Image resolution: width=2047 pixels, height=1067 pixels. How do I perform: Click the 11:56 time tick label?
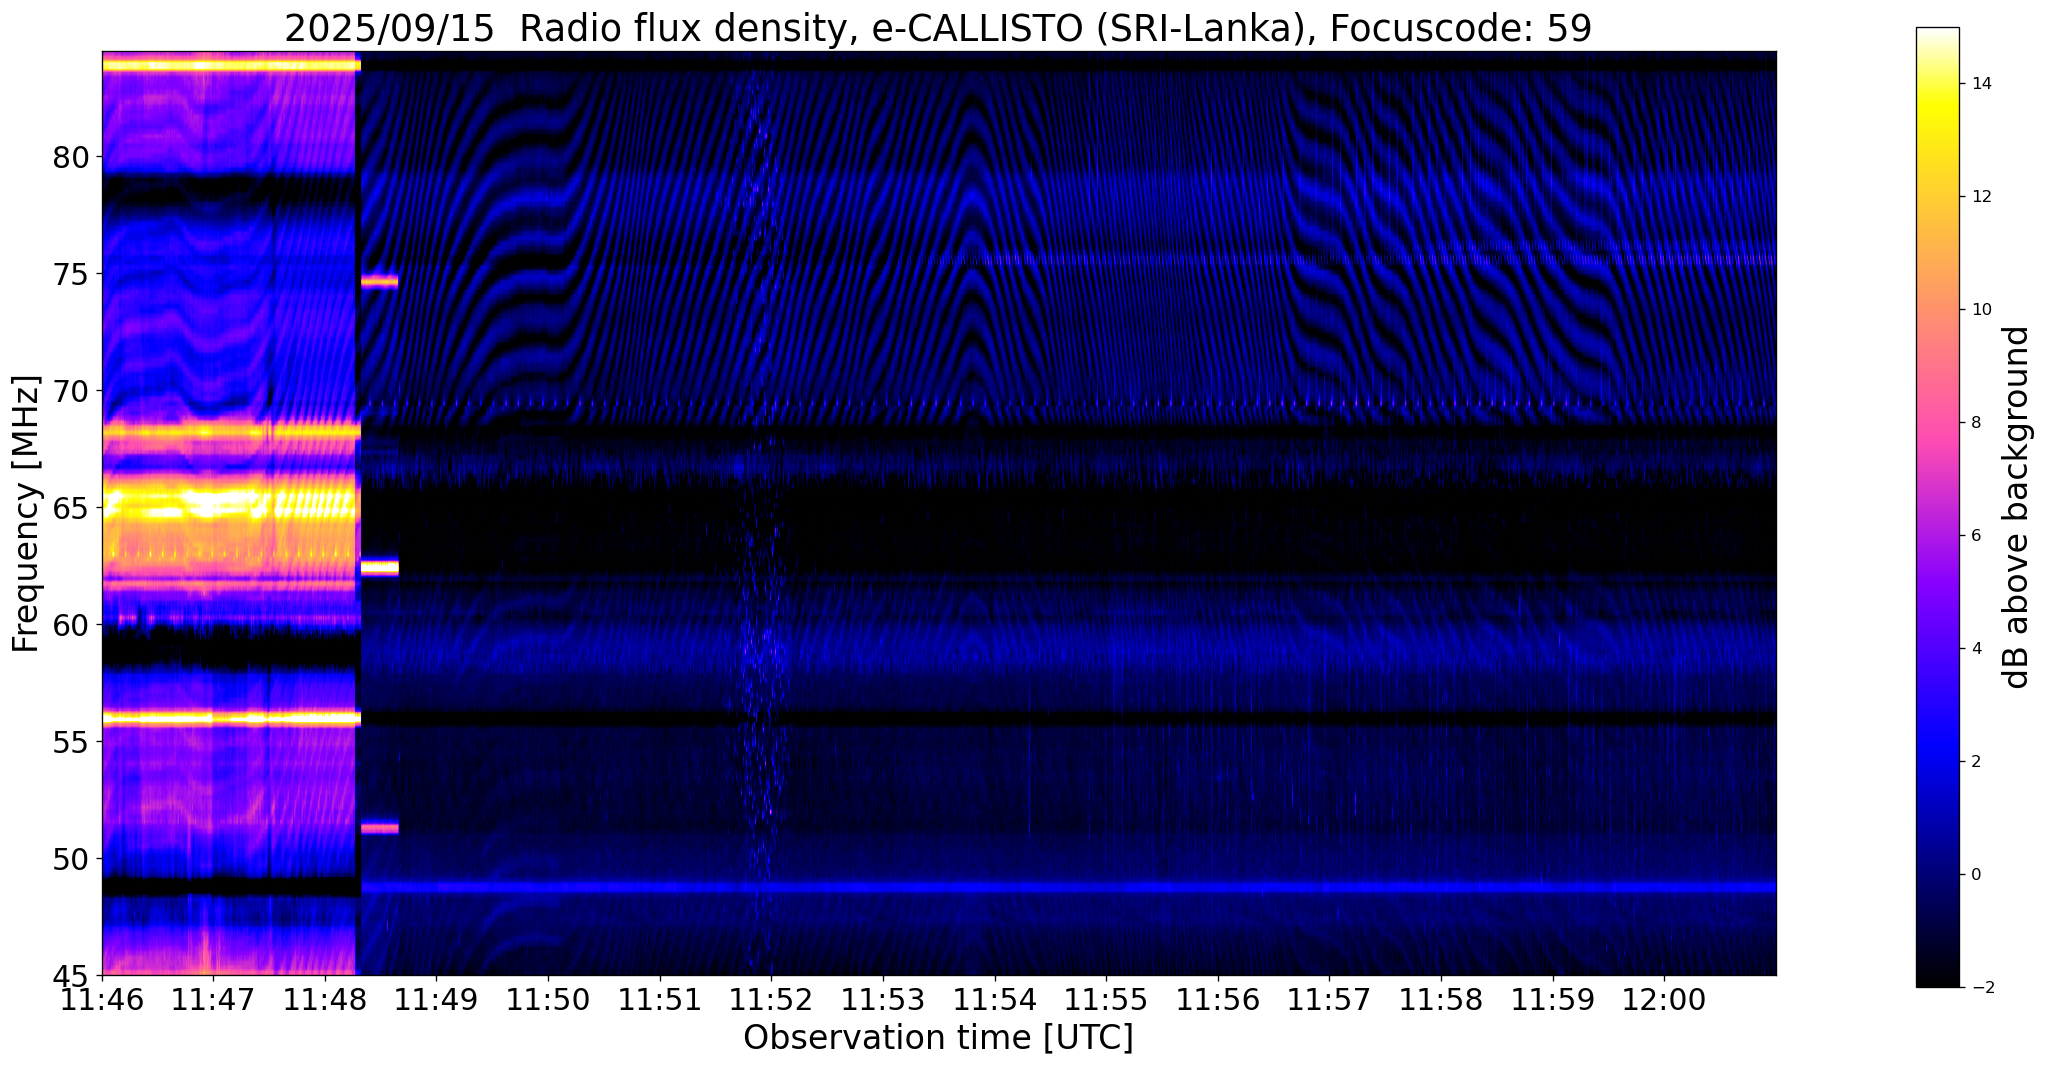(x=1218, y=1000)
